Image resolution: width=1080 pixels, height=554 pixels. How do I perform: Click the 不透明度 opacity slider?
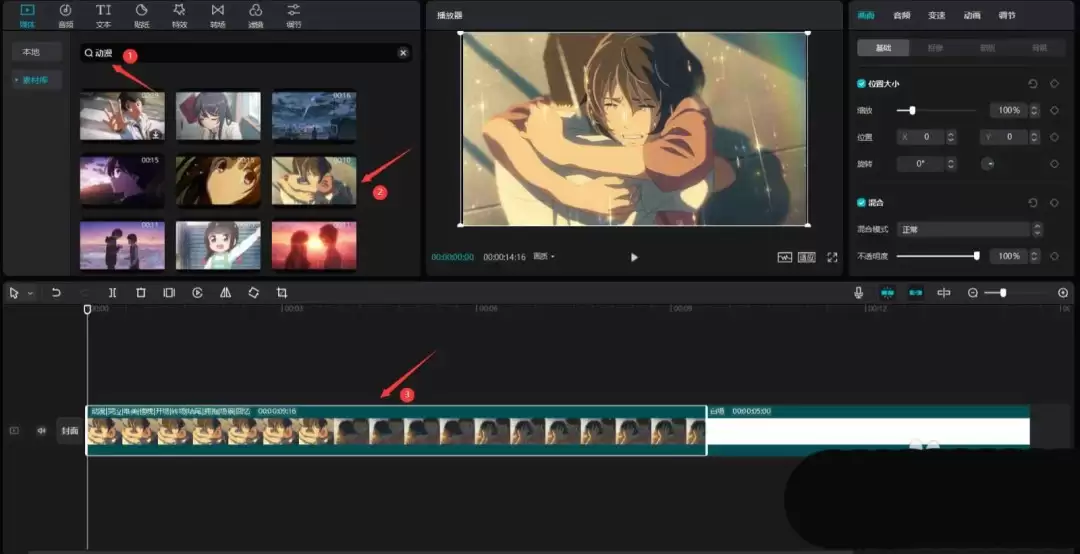click(937, 256)
